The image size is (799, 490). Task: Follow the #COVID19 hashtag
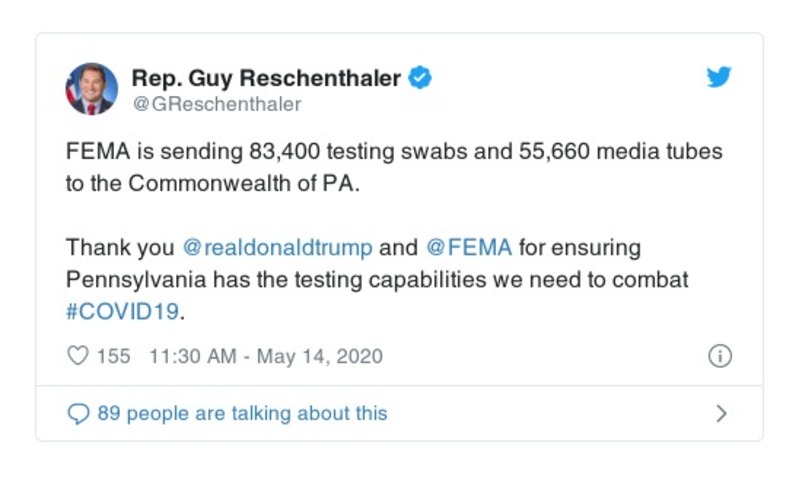click(122, 311)
